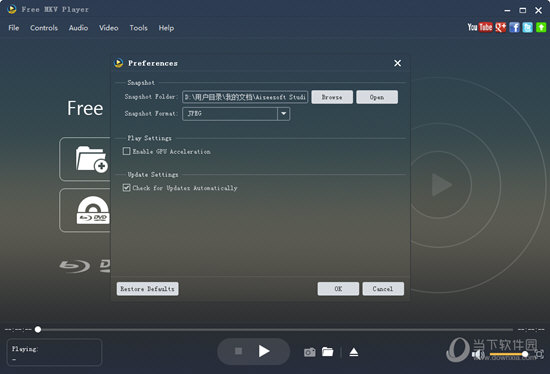Click the Open button for snapshot folder
Image resolution: width=550 pixels, height=374 pixels.
tap(377, 97)
